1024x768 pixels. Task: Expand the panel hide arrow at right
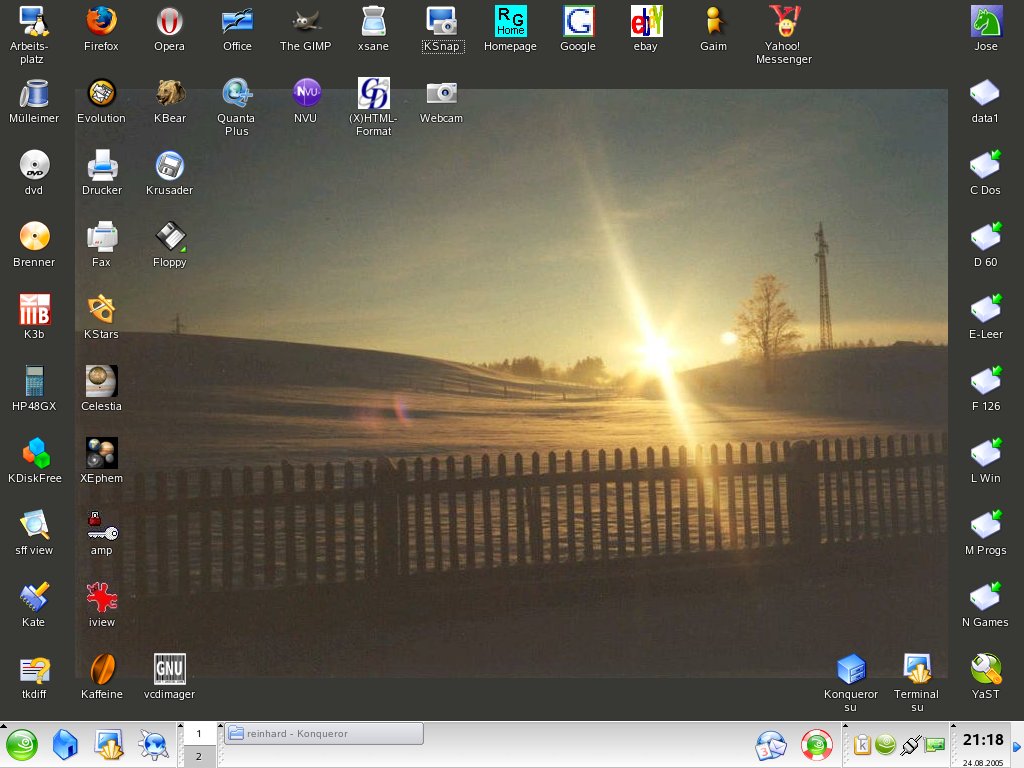point(1017,745)
